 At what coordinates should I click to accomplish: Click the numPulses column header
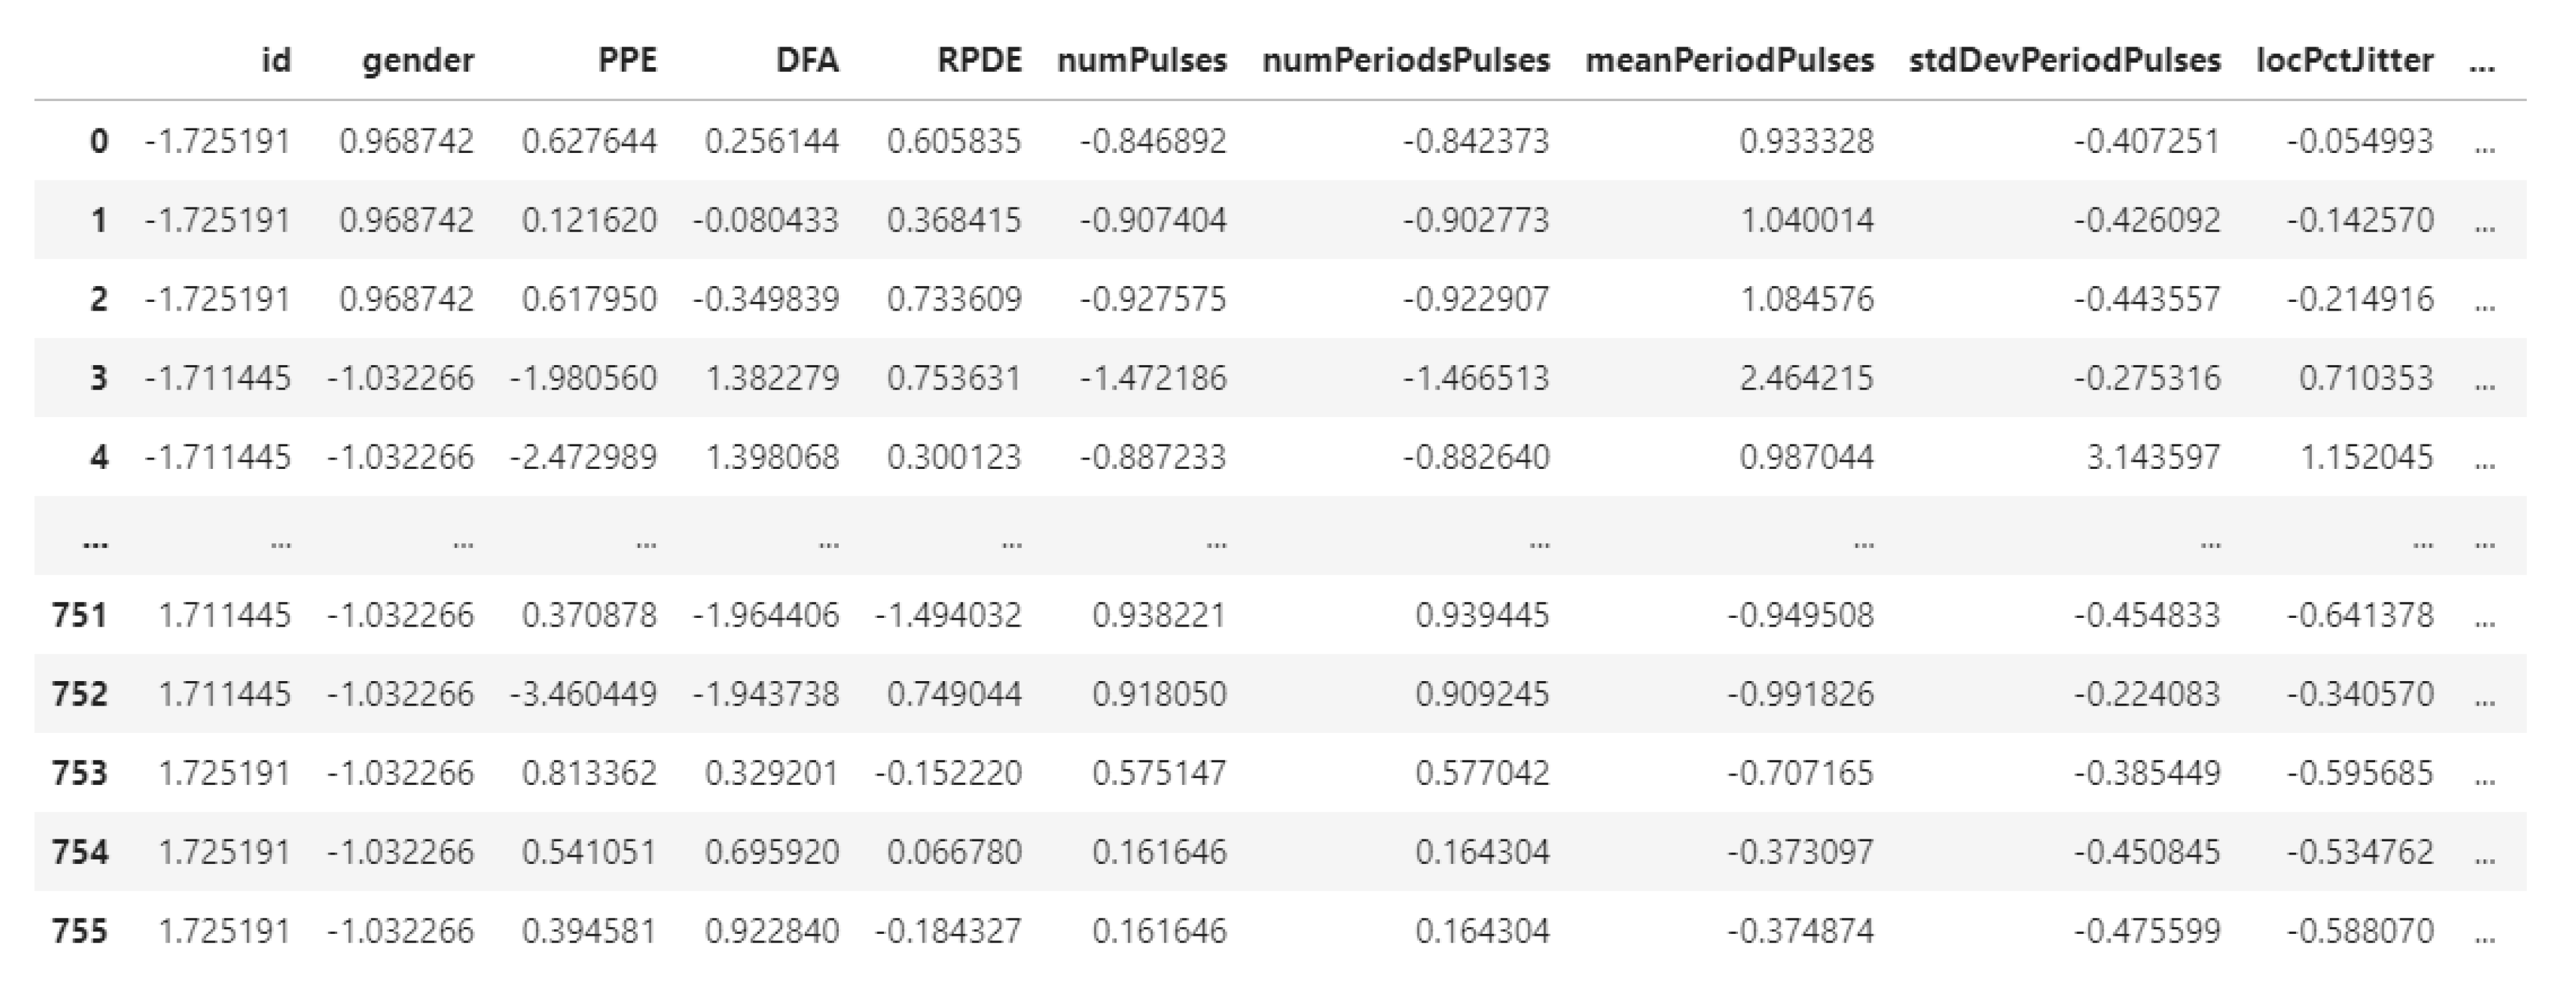(1141, 61)
